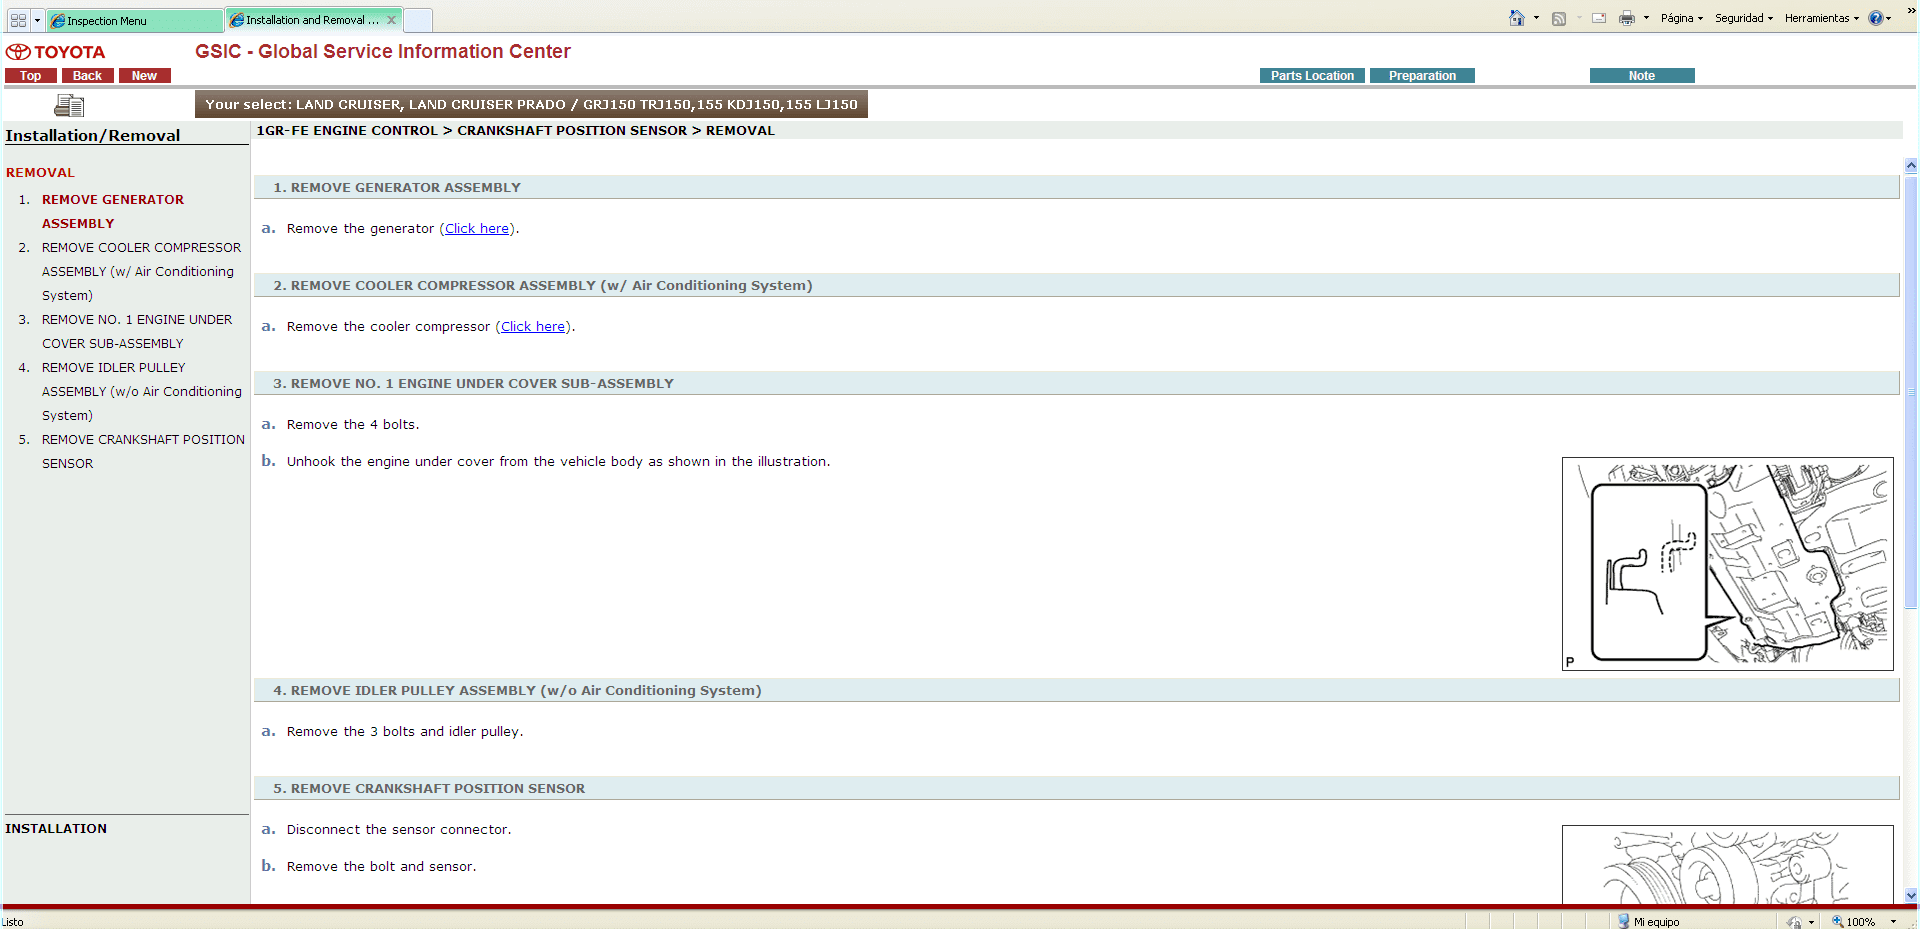Switch to the Inspection Menu tab
Viewport: 1920px width, 929px height.
[x=134, y=20]
